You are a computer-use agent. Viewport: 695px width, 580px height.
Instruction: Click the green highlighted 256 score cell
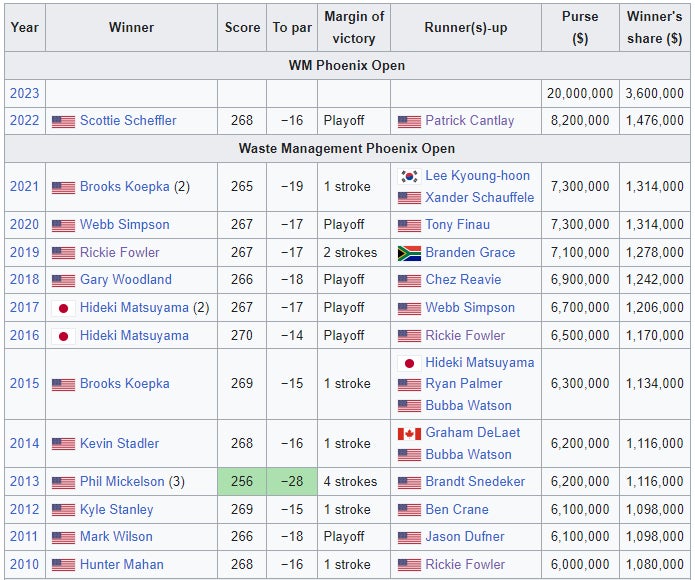pos(242,482)
